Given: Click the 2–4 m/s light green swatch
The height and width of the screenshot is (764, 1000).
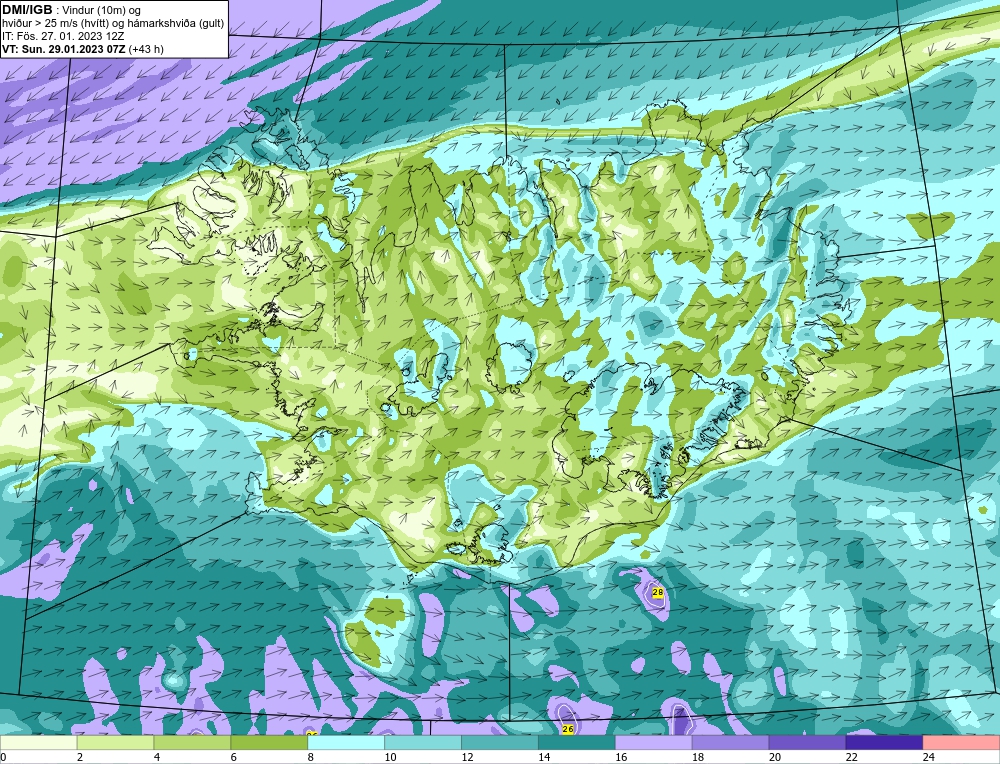Looking at the screenshot, I should coord(115,743).
